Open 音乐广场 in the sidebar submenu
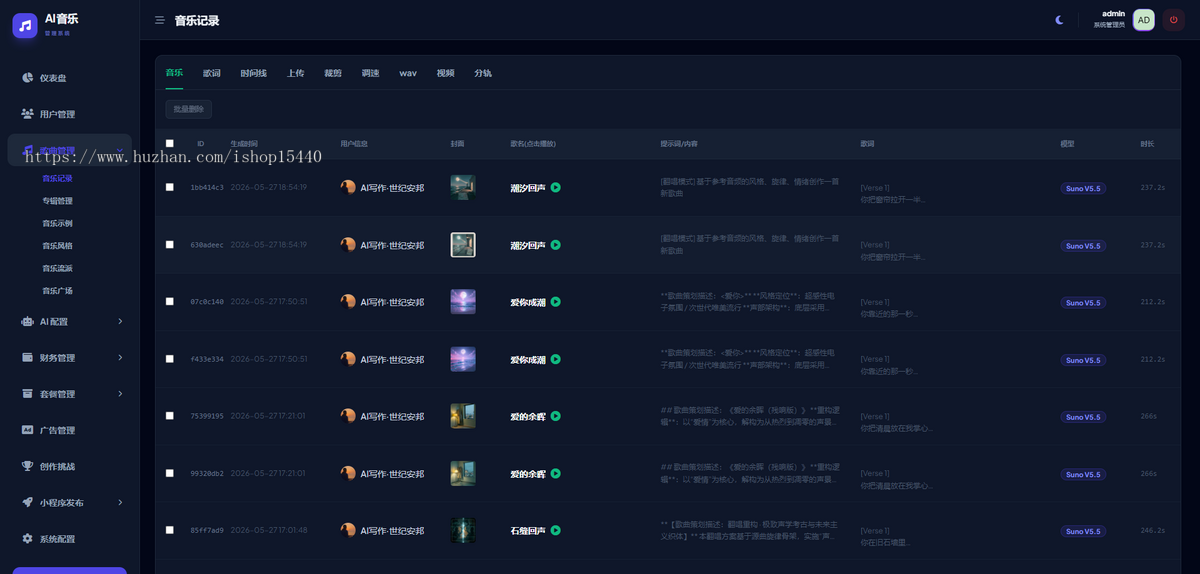Viewport: 1200px width, 574px height. 57,291
